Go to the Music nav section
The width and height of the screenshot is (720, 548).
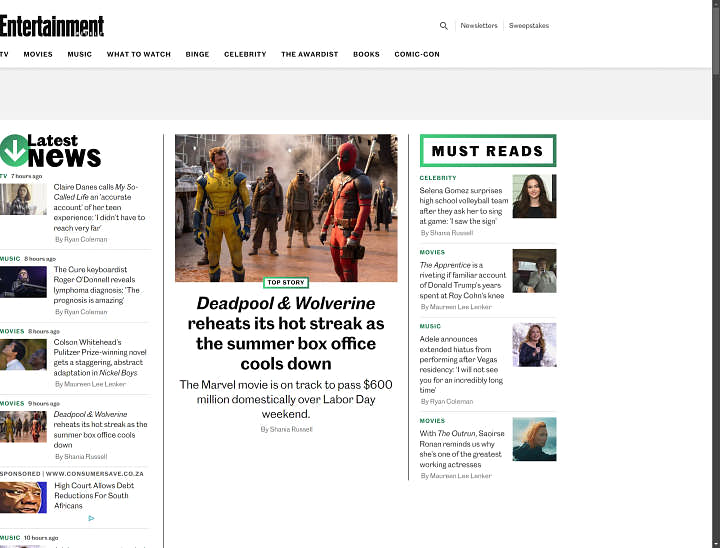point(79,54)
